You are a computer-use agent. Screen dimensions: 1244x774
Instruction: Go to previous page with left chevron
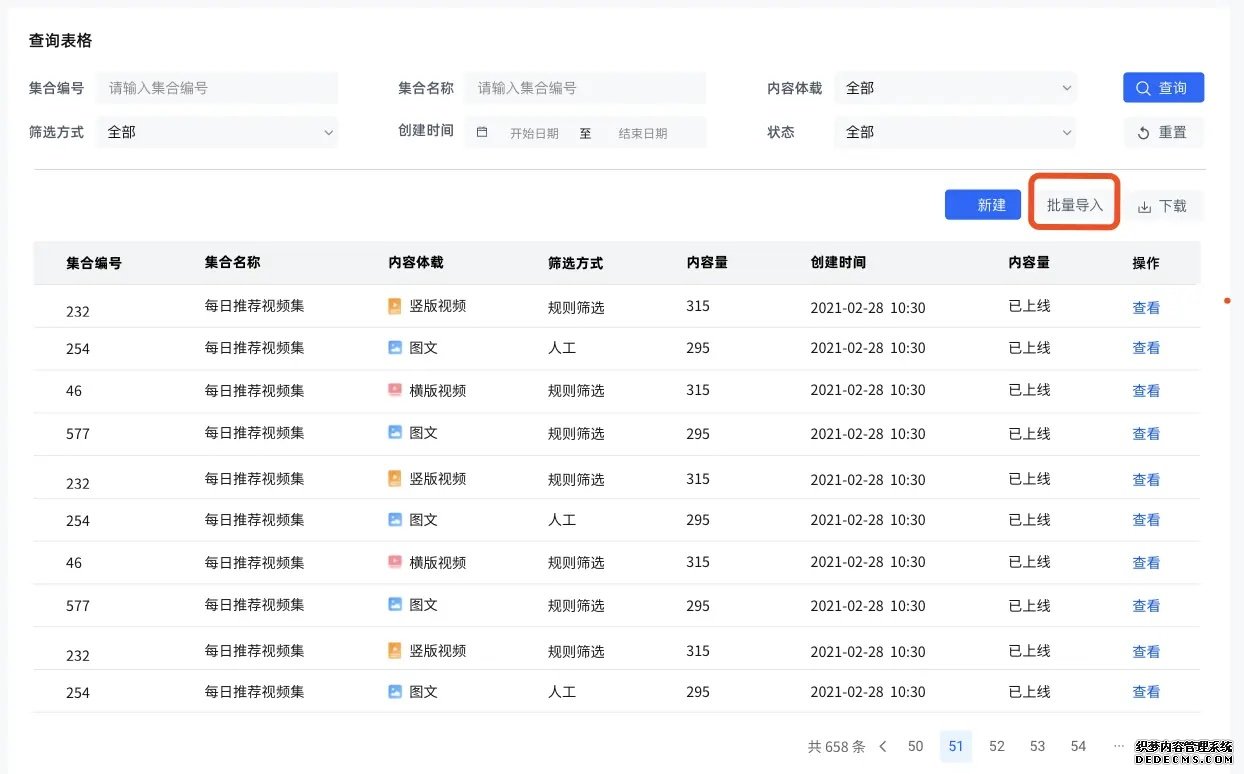(x=883, y=746)
